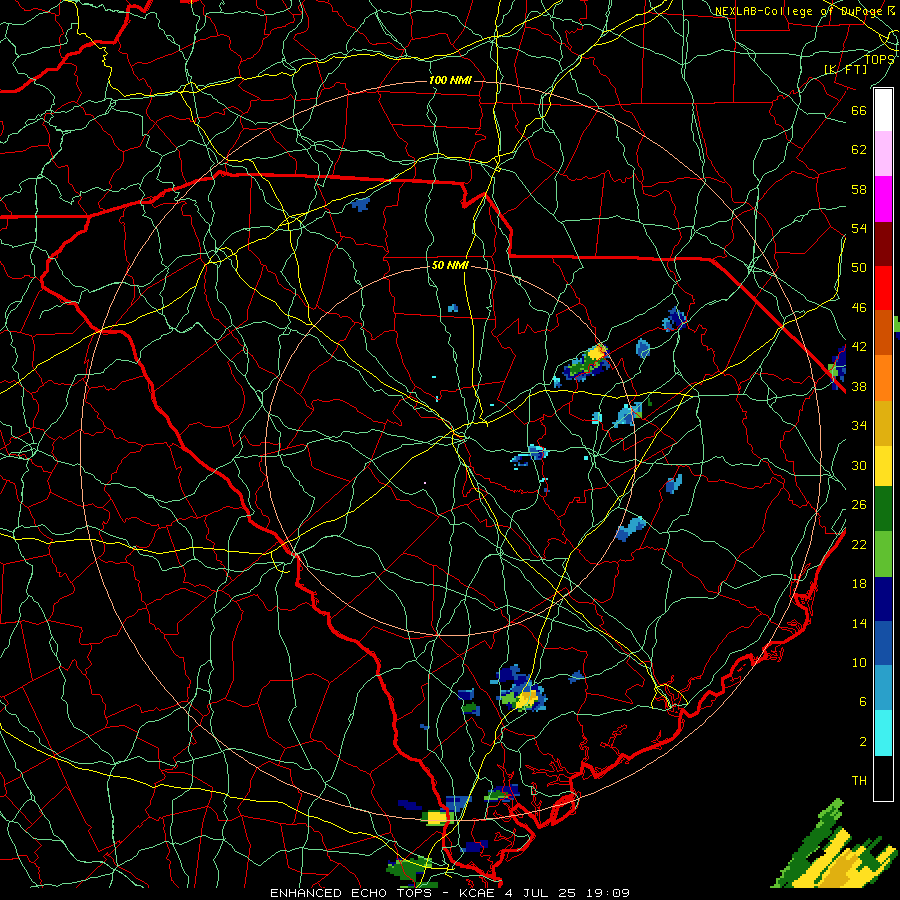
Task: Click the legend value "26"
Action: tap(859, 505)
